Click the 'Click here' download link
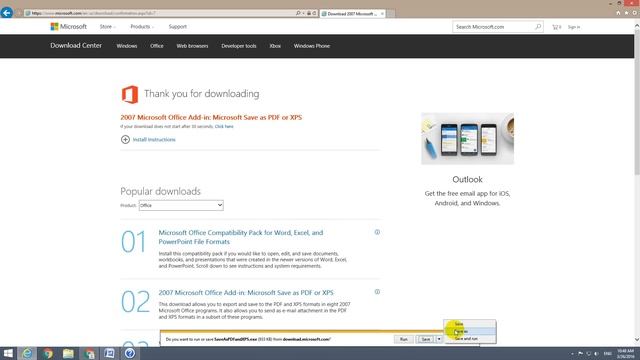This screenshot has height=360, width=640. tap(224, 127)
